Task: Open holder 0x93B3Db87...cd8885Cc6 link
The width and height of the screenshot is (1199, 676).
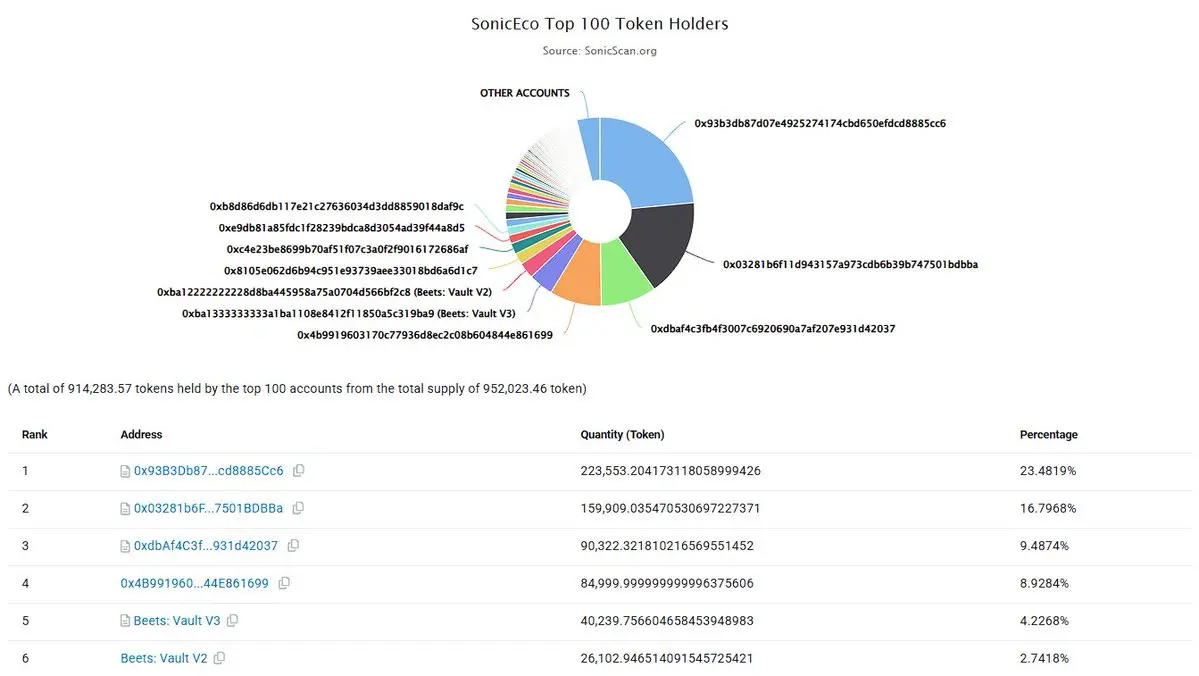Action: coord(209,471)
